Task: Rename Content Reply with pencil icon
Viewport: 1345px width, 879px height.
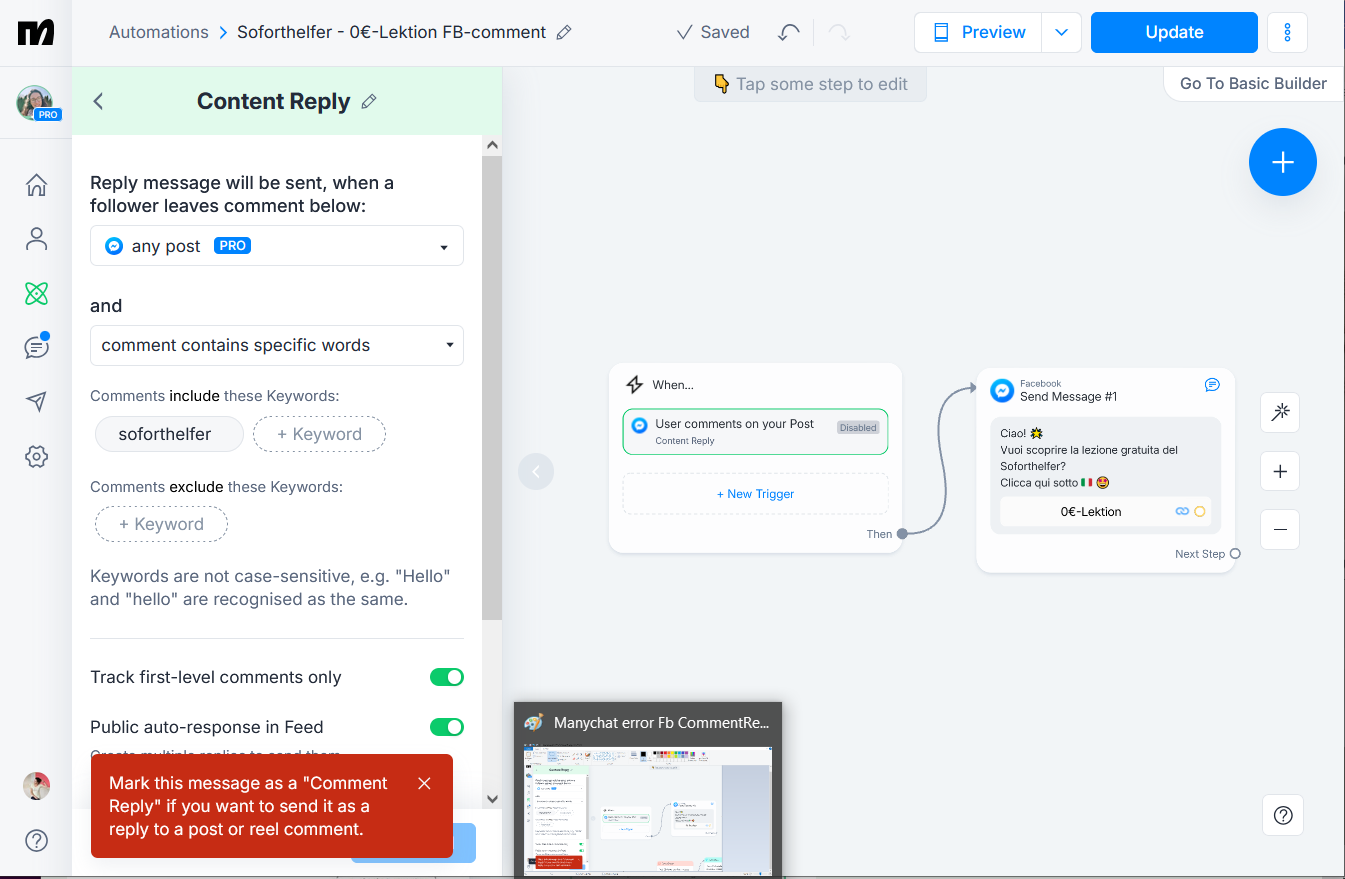Action: pyautogui.click(x=369, y=101)
